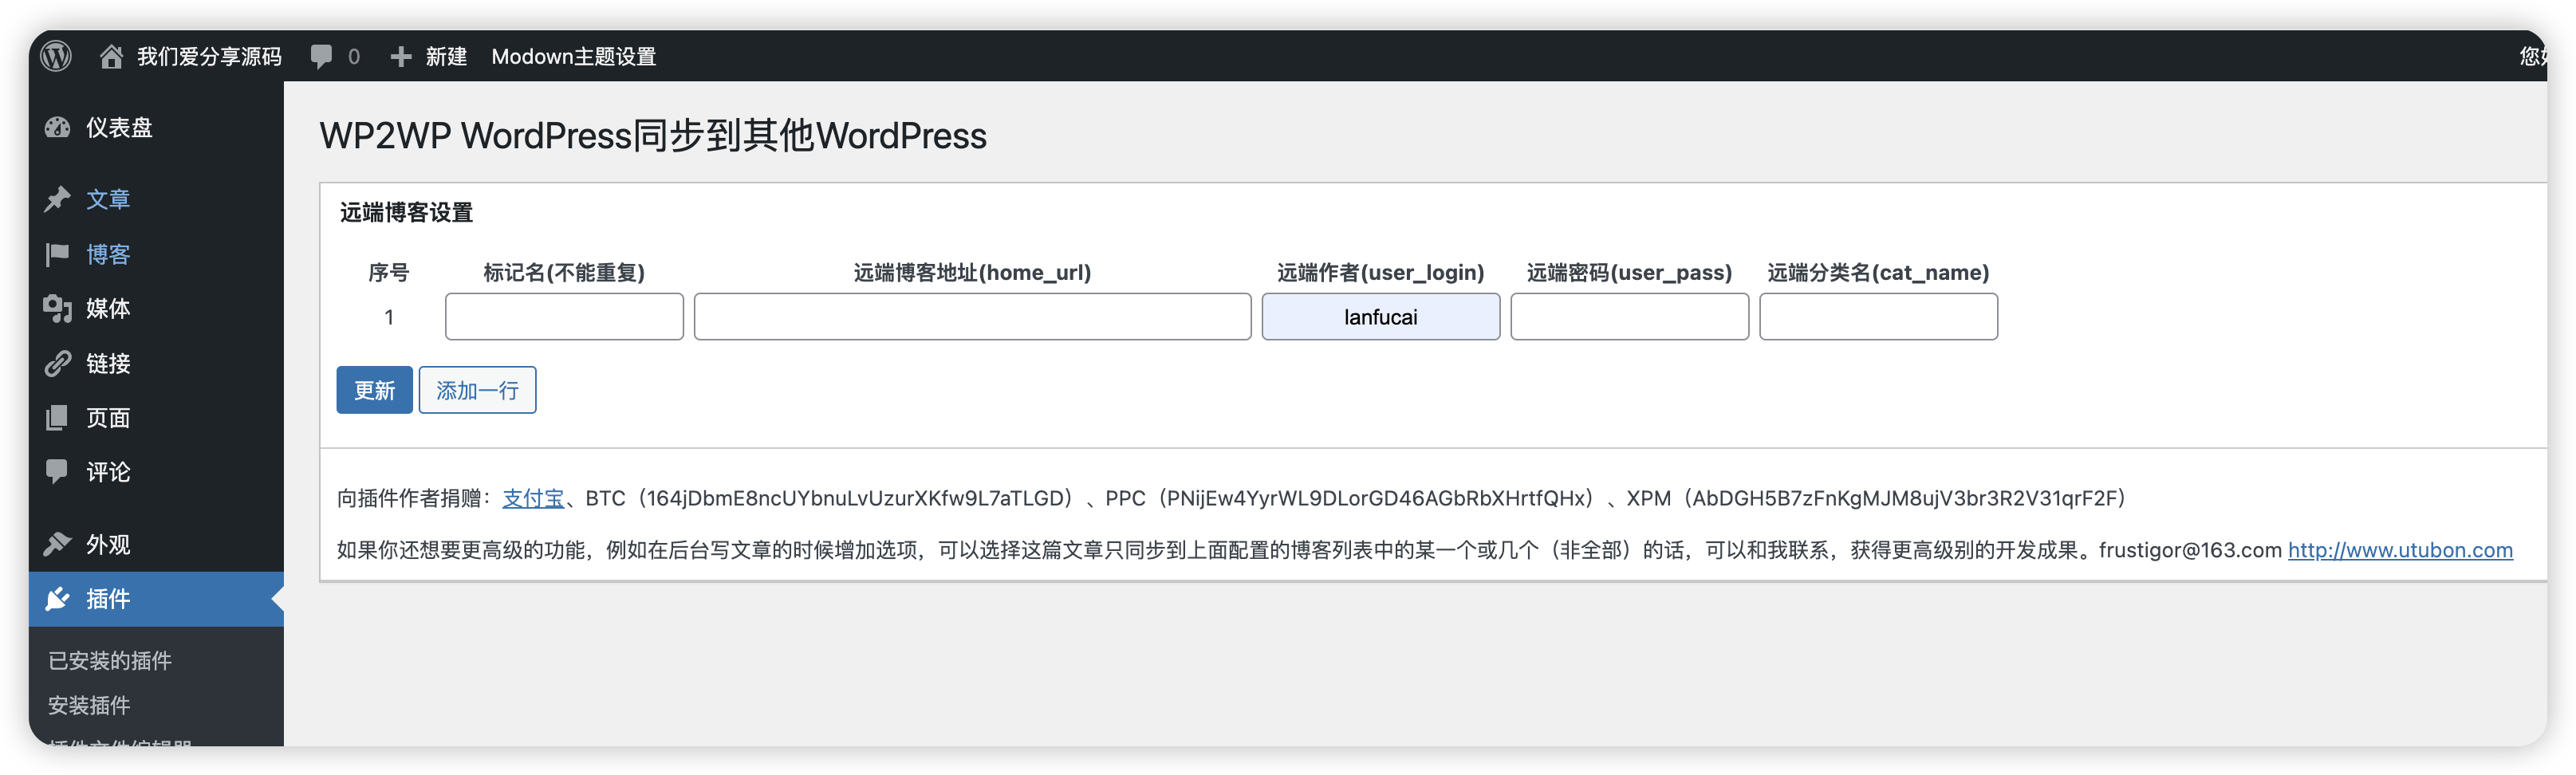Click the 文章 pushpin icon

(x=58, y=199)
